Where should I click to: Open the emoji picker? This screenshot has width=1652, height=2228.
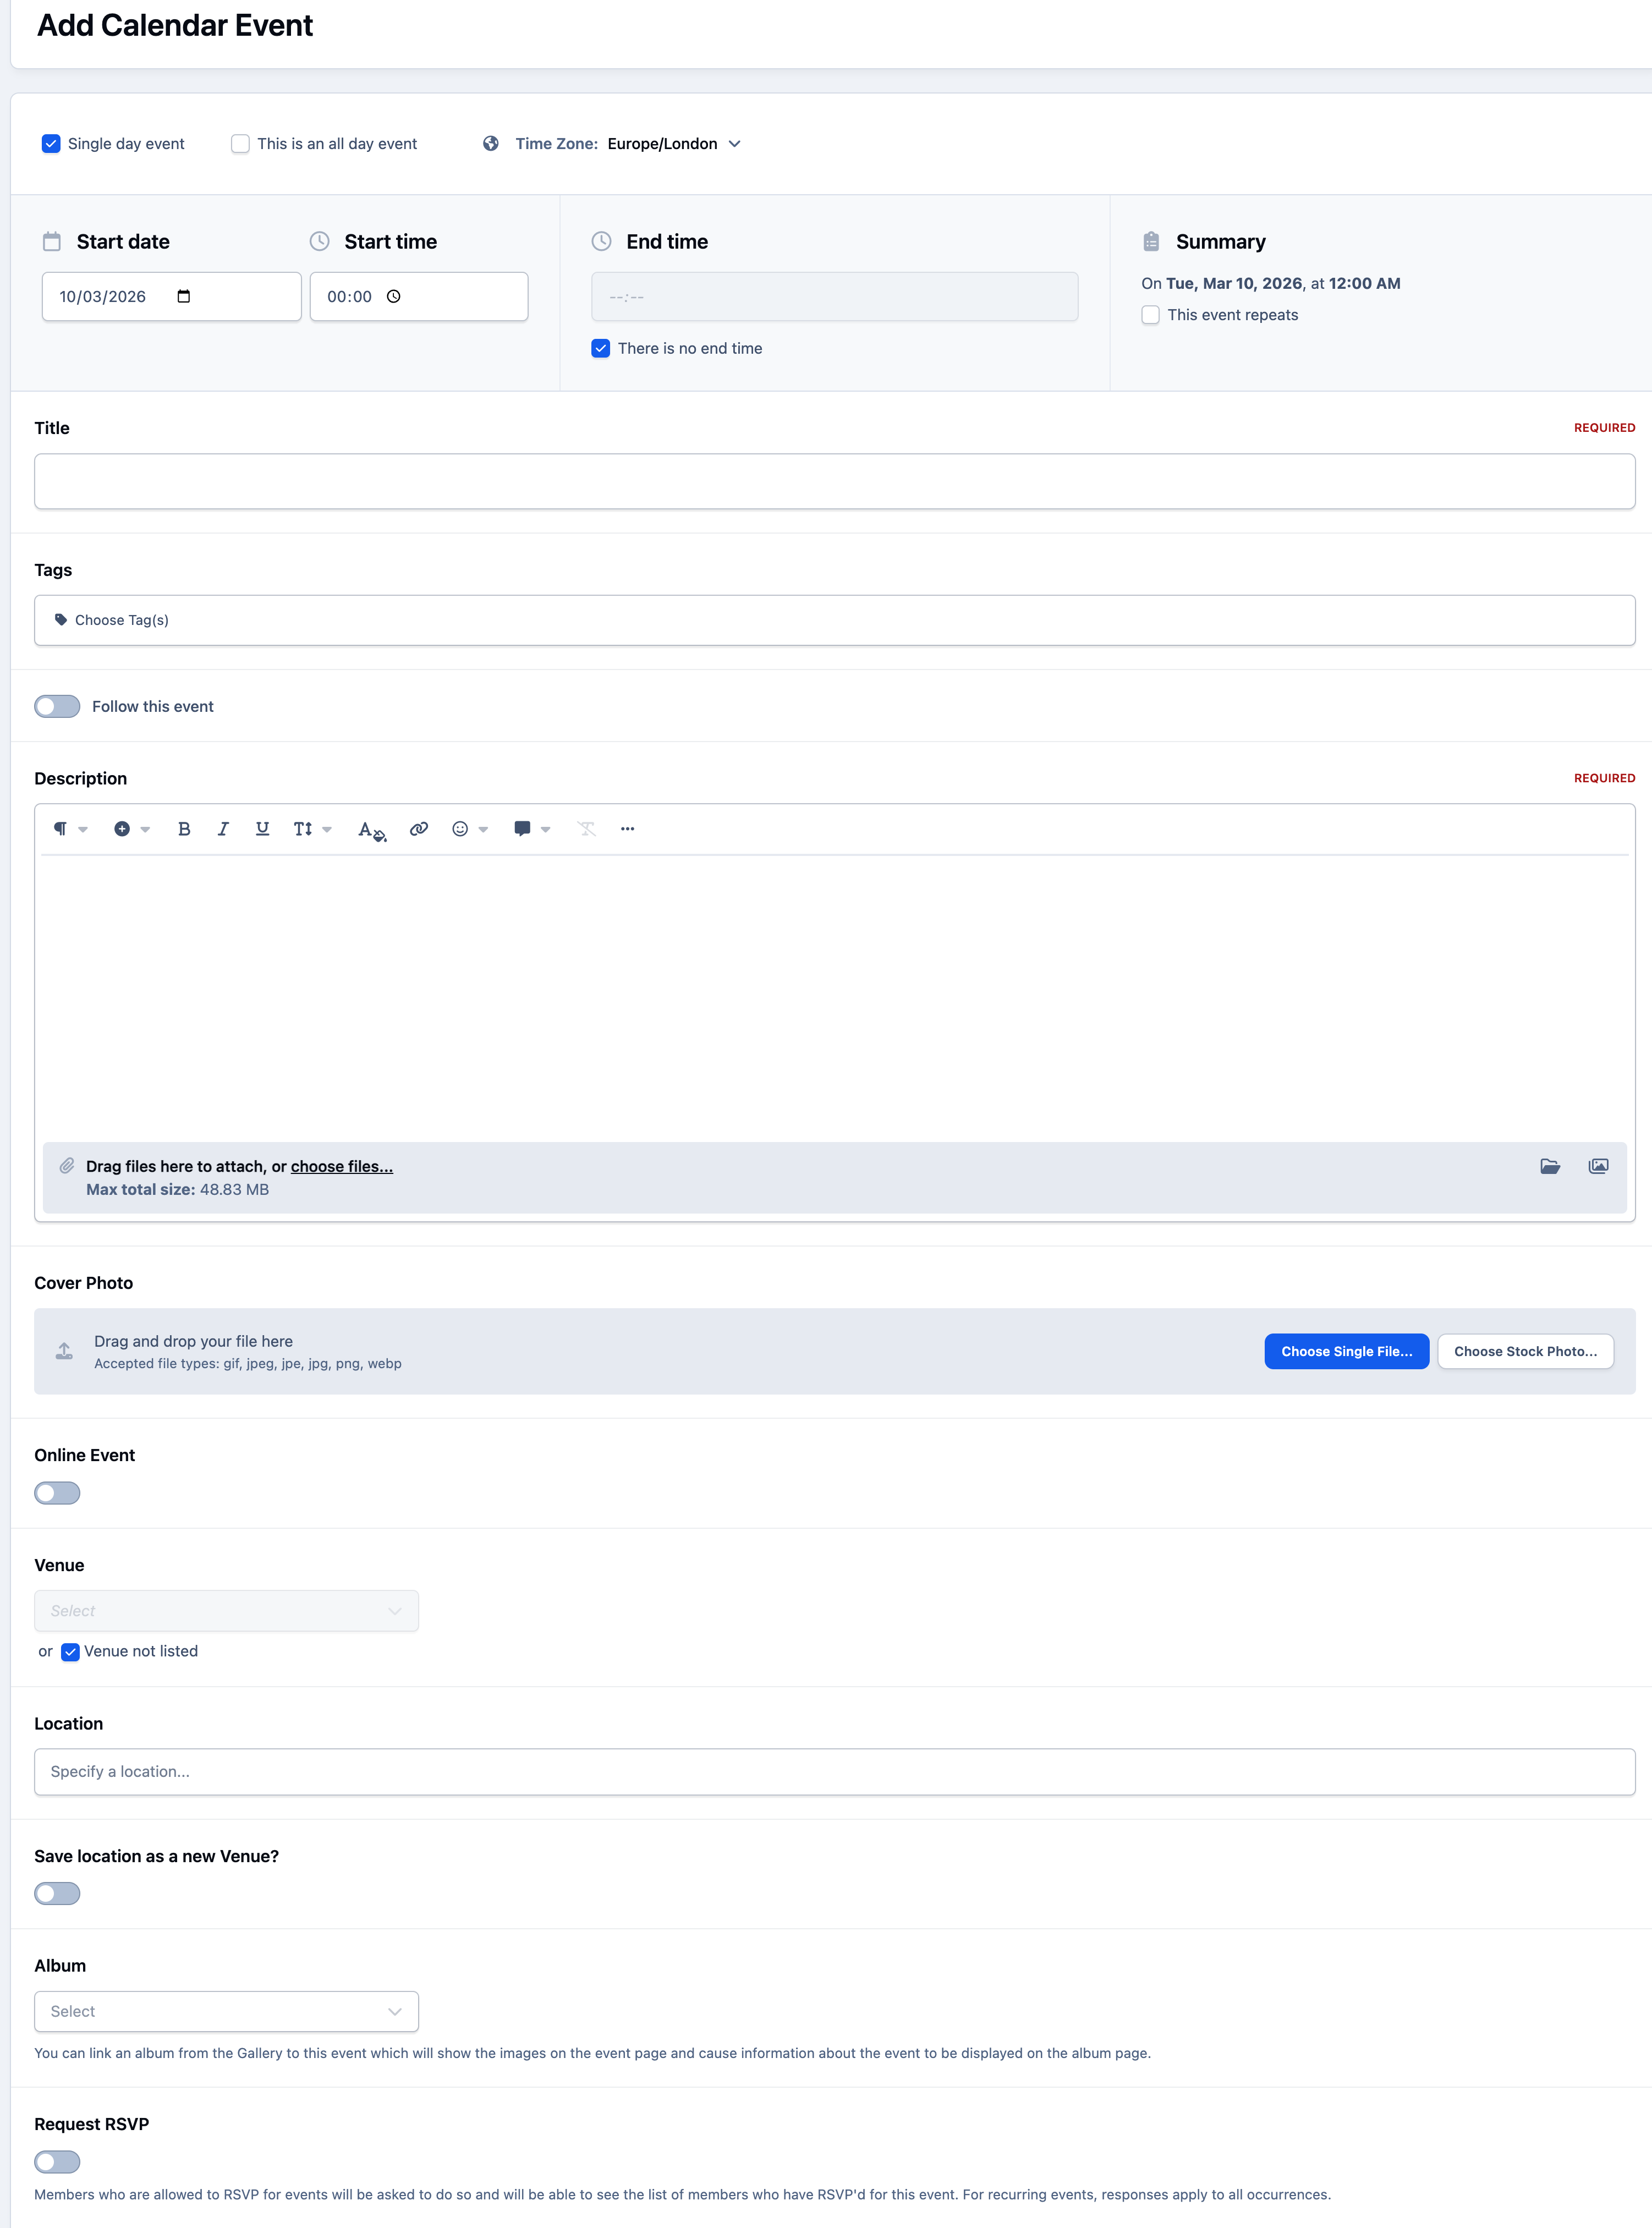pyautogui.click(x=469, y=829)
